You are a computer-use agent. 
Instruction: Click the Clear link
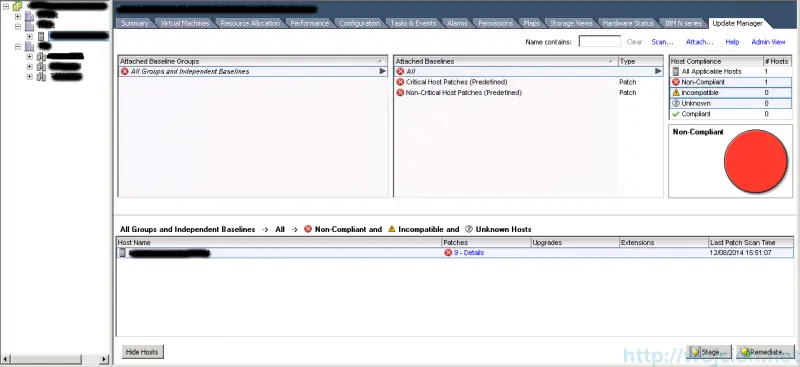634,42
